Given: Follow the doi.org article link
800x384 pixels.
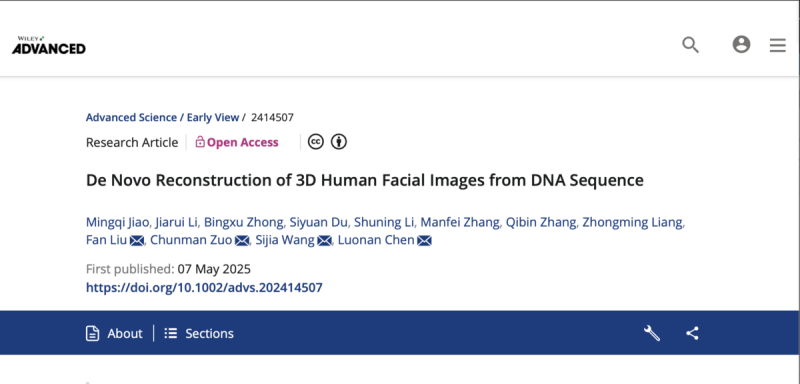Looking at the screenshot, I should pyautogui.click(x=204, y=288).
